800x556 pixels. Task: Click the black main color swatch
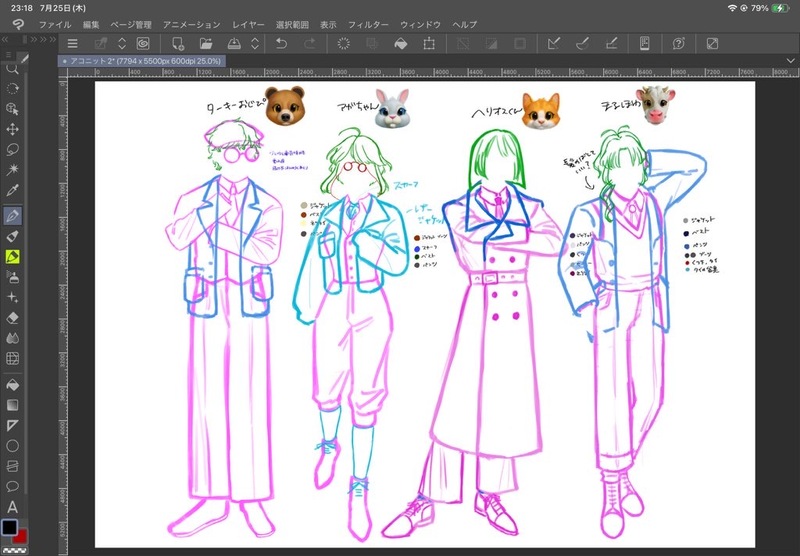(x=9, y=527)
